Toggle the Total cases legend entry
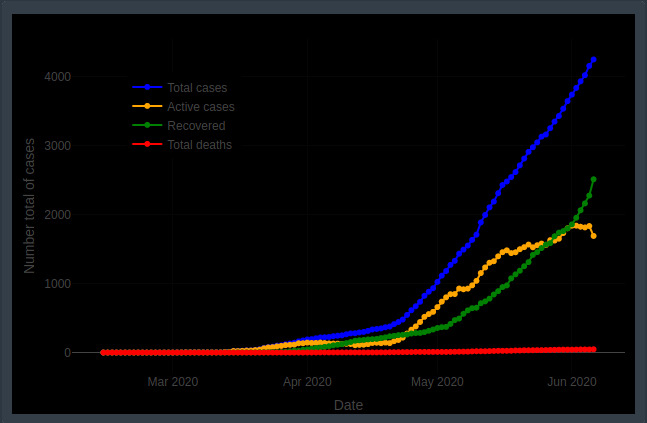 (195, 87)
